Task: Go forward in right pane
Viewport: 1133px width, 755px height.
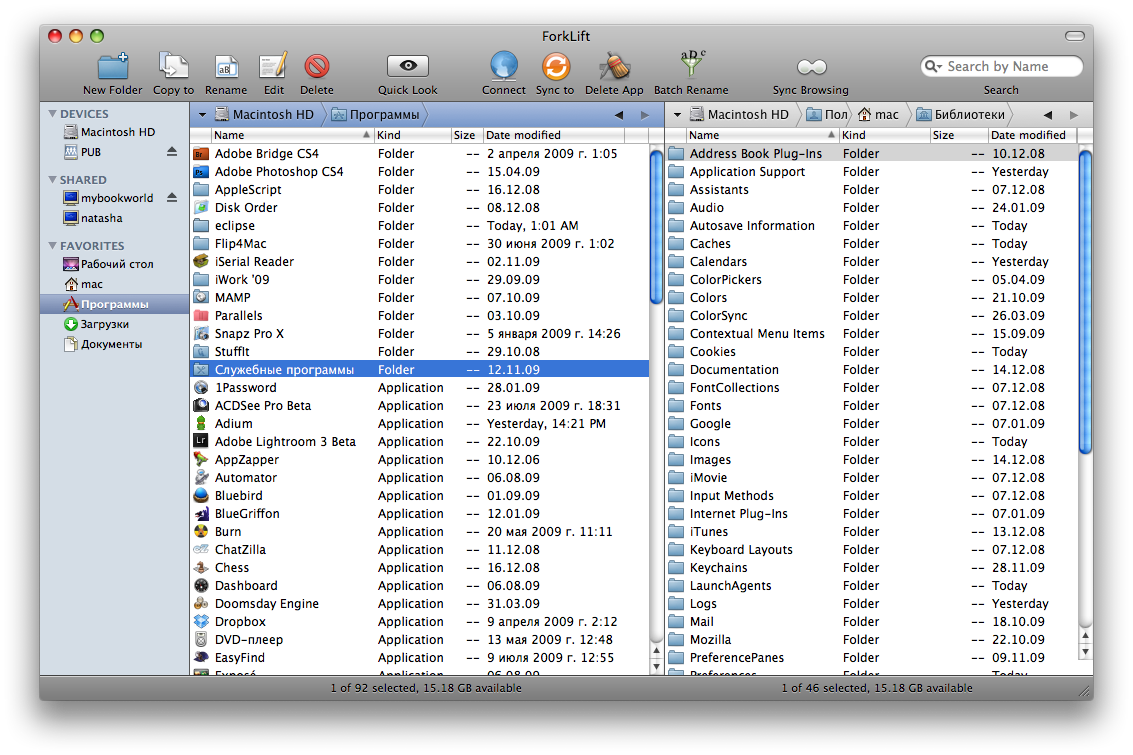Action: click(1074, 115)
